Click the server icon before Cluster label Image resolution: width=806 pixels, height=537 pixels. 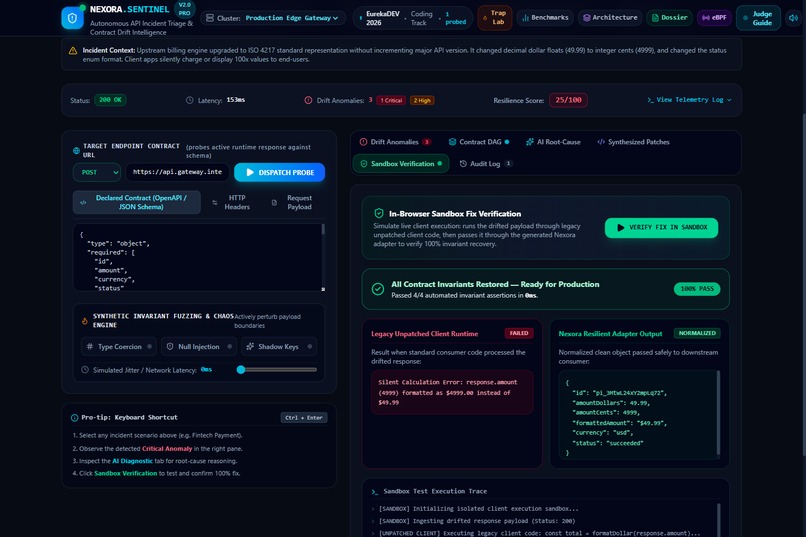210,18
